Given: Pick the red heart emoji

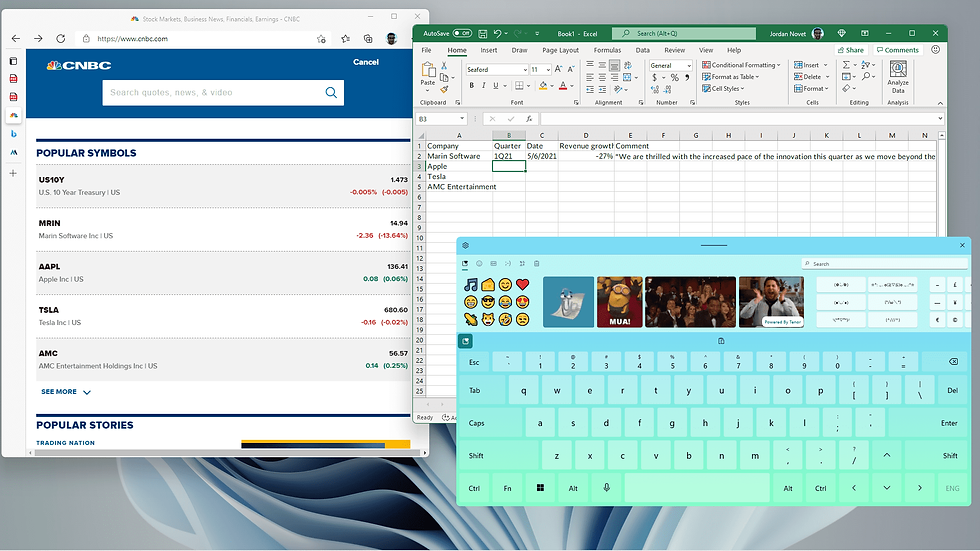Looking at the screenshot, I should (x=522, y=285).
